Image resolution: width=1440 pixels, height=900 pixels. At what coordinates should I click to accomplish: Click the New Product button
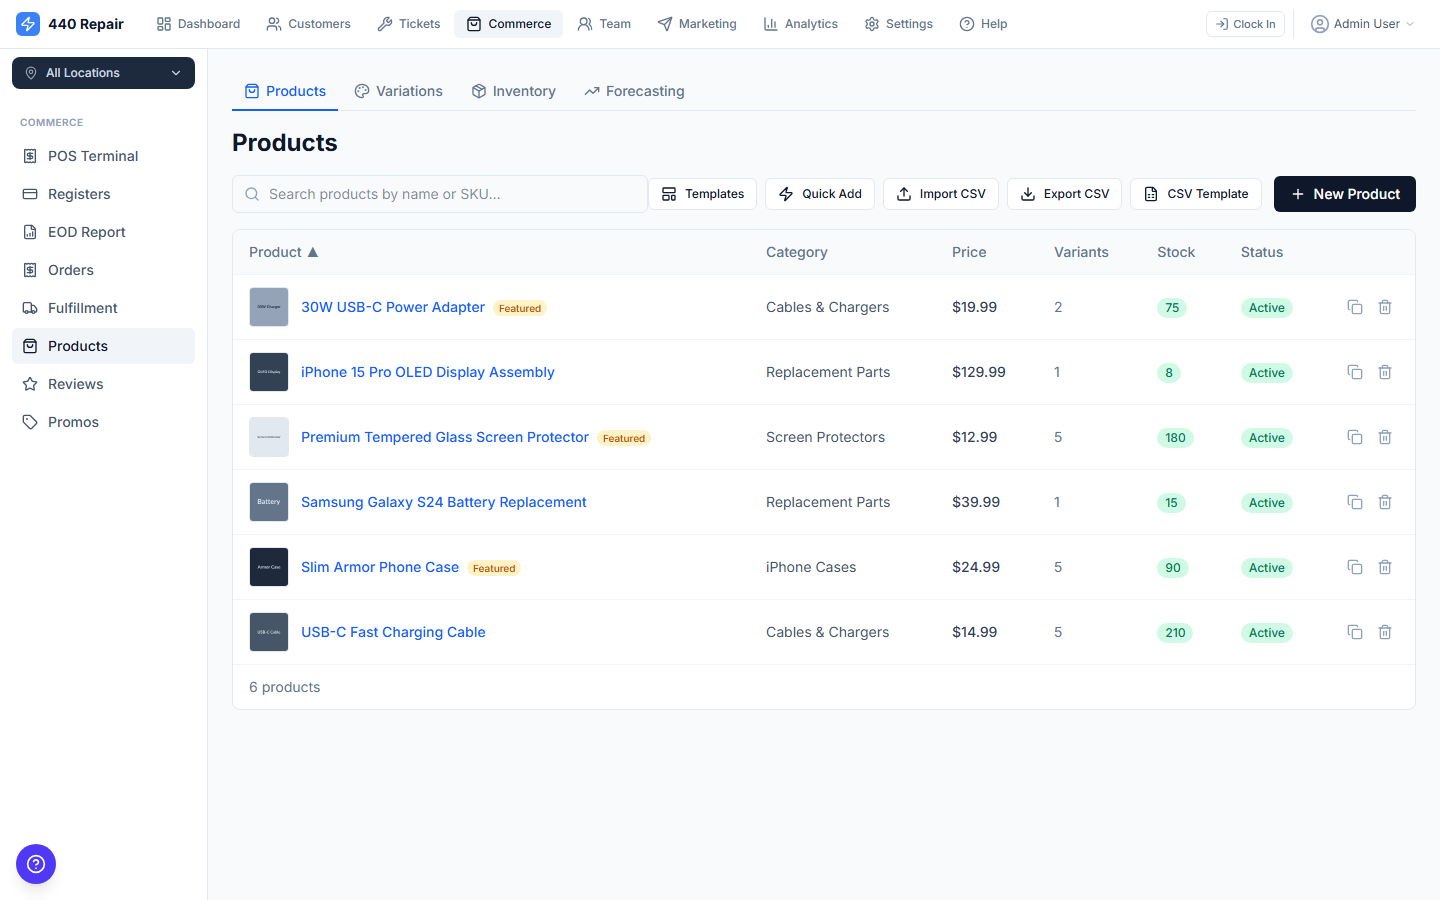[1344, 194]
